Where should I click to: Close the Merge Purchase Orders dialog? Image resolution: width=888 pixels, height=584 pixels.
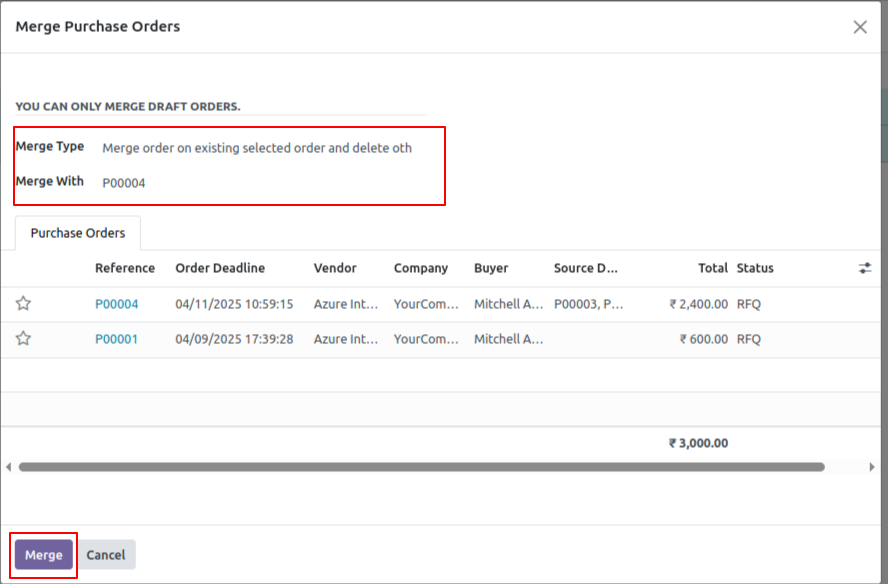pos(859,27)
